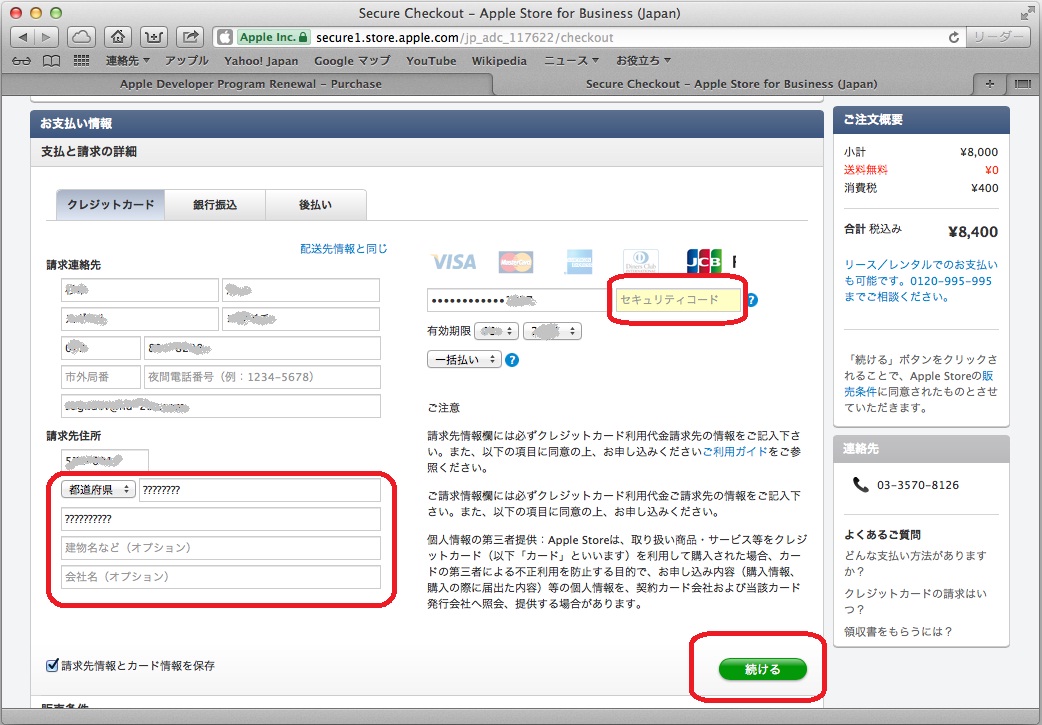Click the iCloud Tabs toolbar icon
1042x725 pixels.
coord(83,37)
